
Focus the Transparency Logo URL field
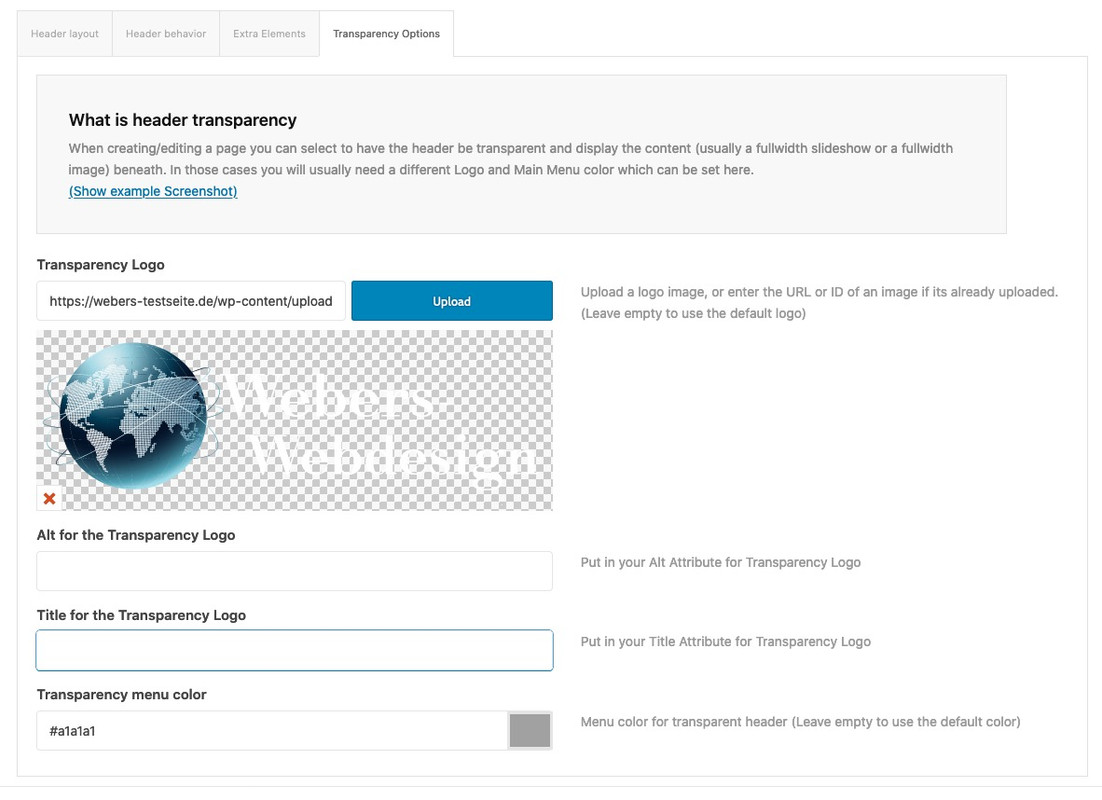coord(191,301)
